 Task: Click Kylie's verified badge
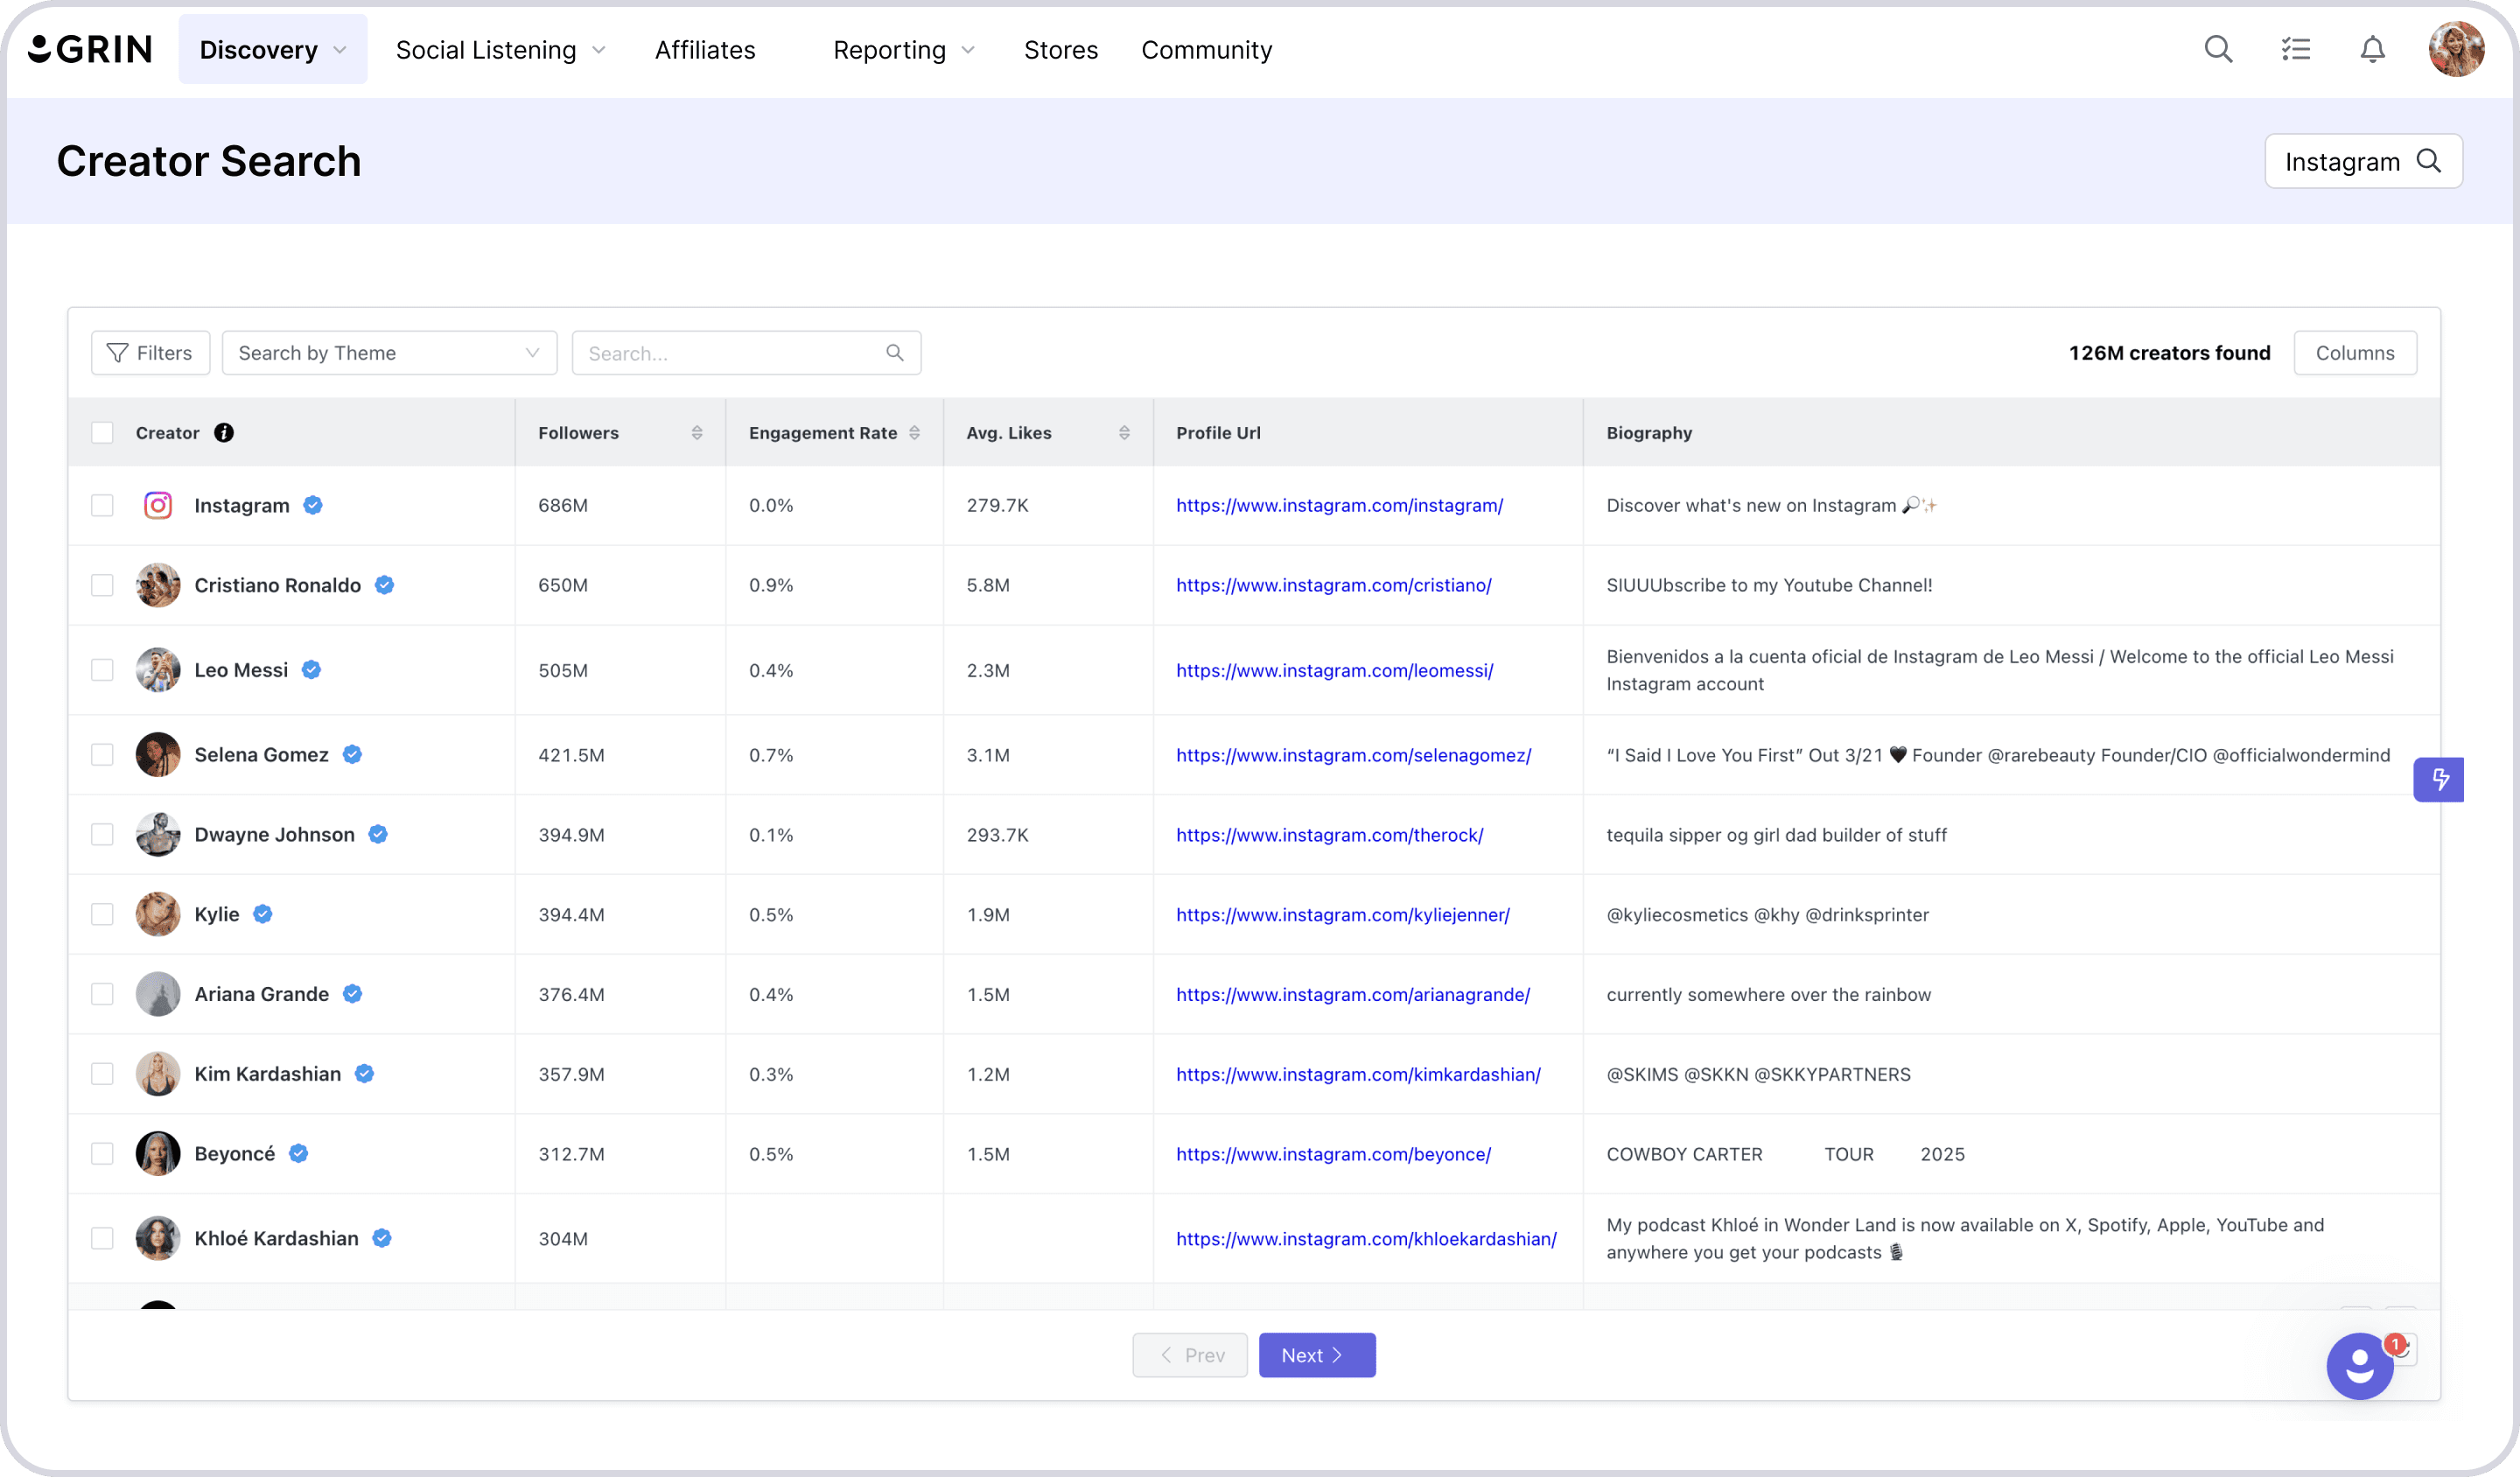263,915
